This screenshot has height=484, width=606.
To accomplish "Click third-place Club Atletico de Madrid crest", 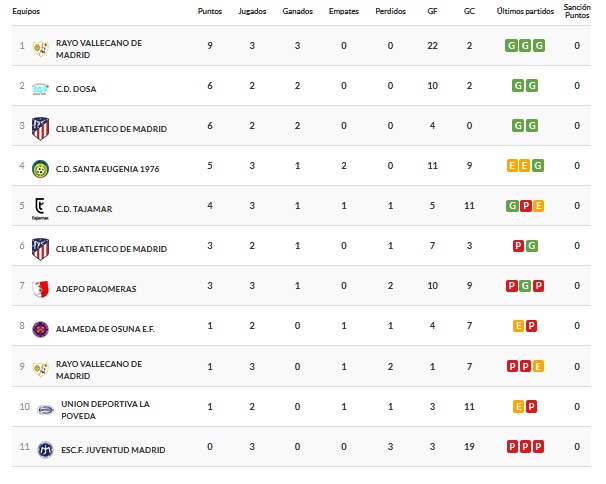I will pos(41,129).
